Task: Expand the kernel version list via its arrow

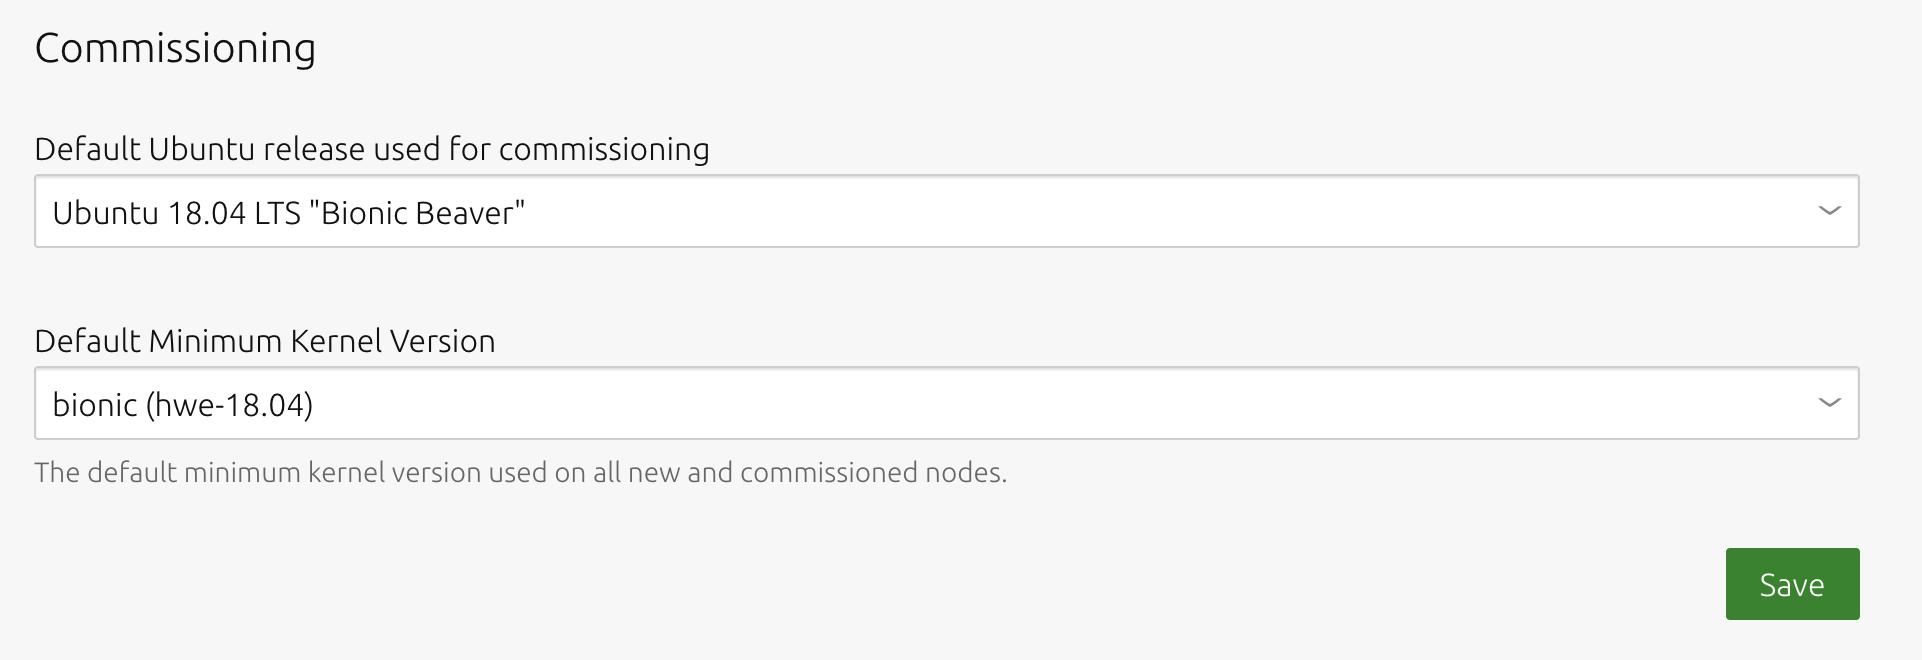Action: pos(1829,403)
